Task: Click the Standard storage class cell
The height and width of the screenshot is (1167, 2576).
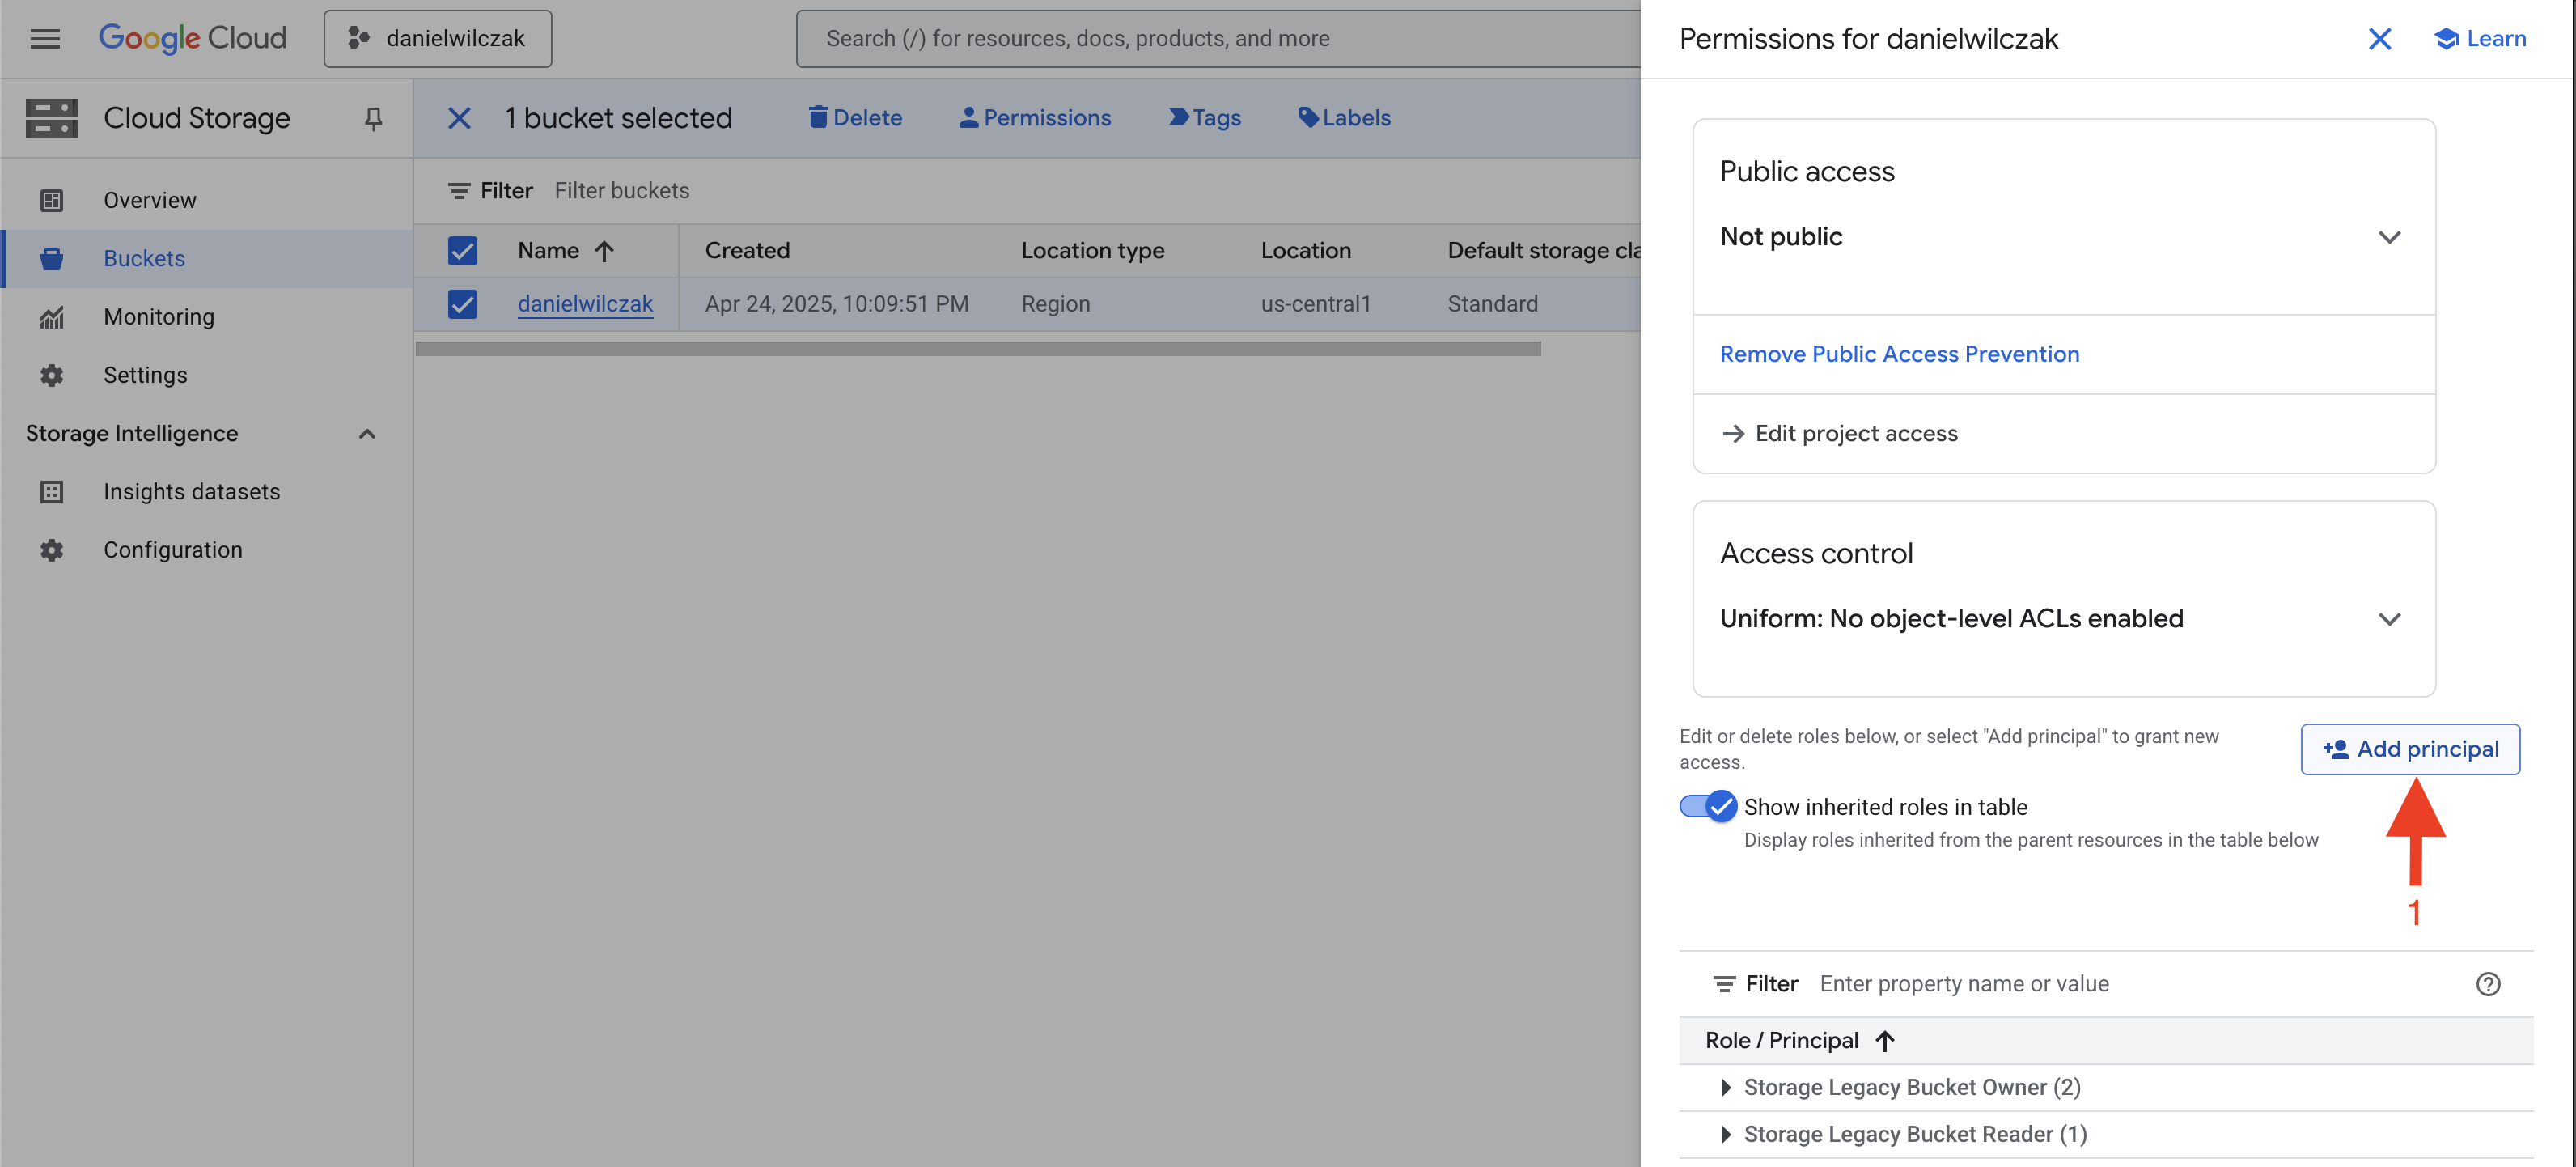Action: (x=1492, y=303)
